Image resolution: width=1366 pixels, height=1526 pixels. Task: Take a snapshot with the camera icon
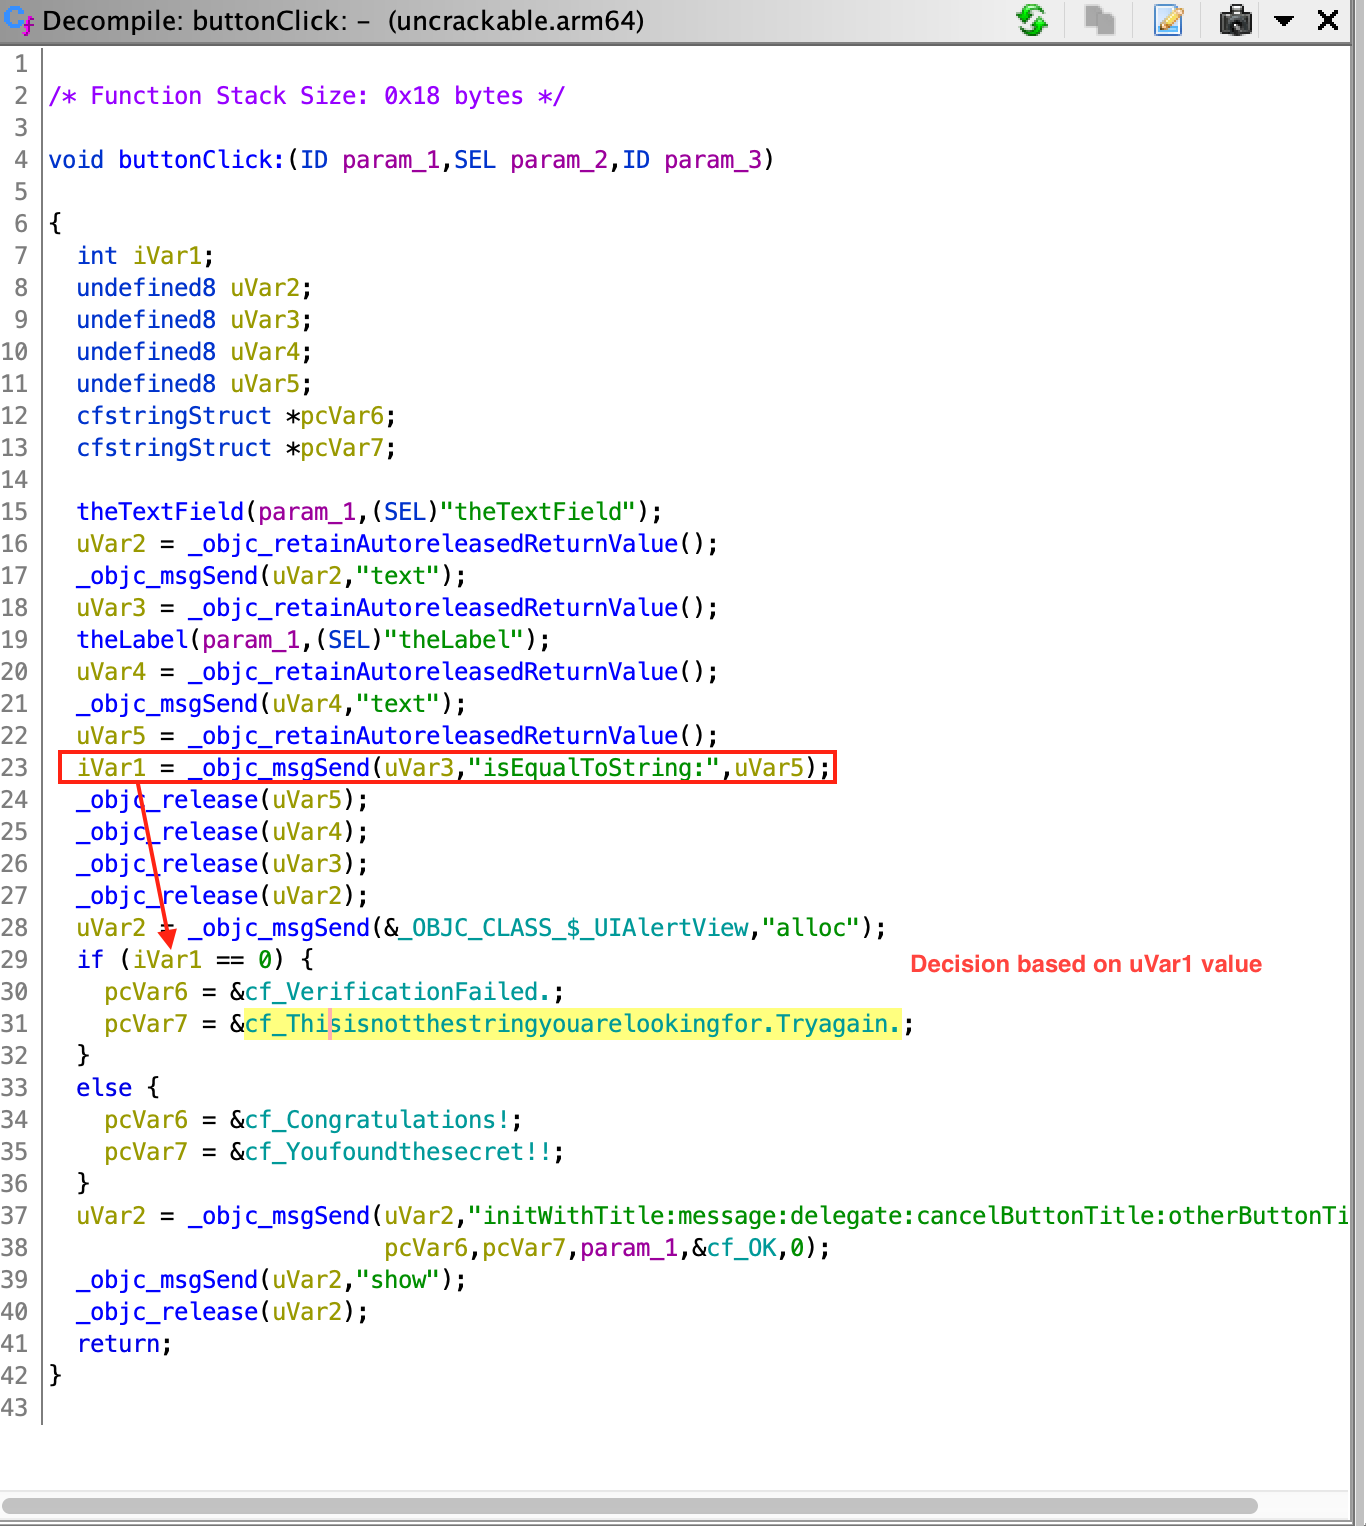click(x=1235, y=20)
